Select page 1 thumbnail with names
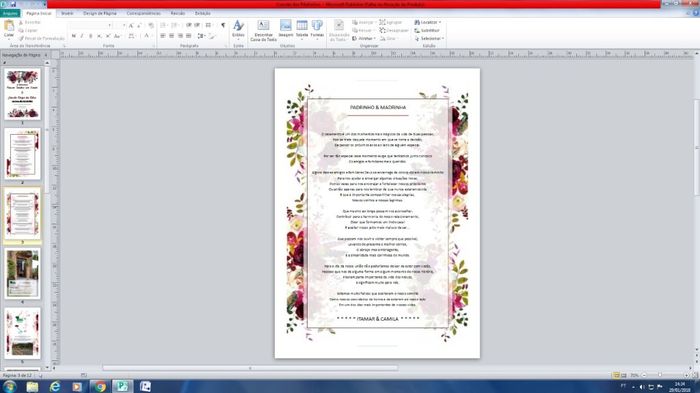Image resolution: width=700 pixels, height=393 pixels. pos(22,94)
